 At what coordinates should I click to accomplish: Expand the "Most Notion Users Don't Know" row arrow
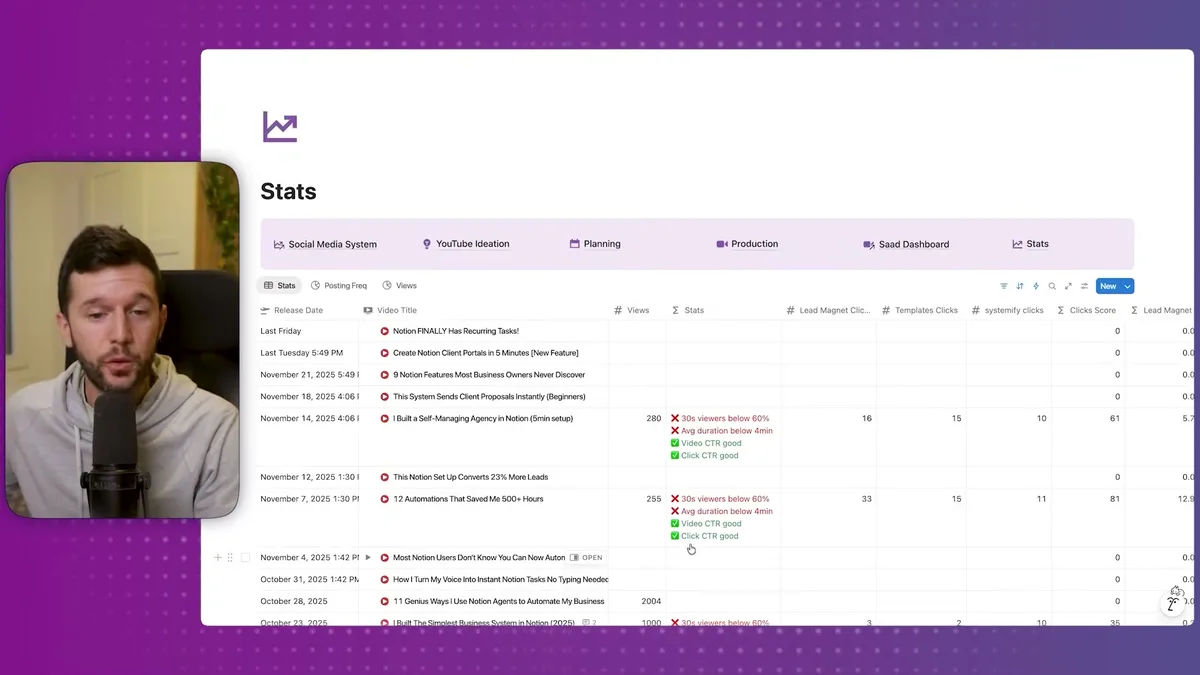click(x=368, y=557)
